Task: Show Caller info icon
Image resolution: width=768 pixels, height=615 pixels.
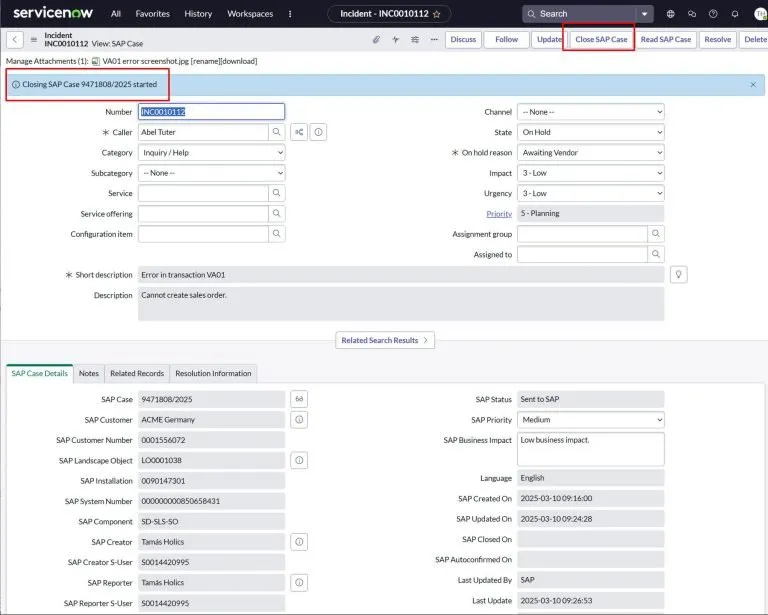Action: pyautogui.click(x=318, y=132)
